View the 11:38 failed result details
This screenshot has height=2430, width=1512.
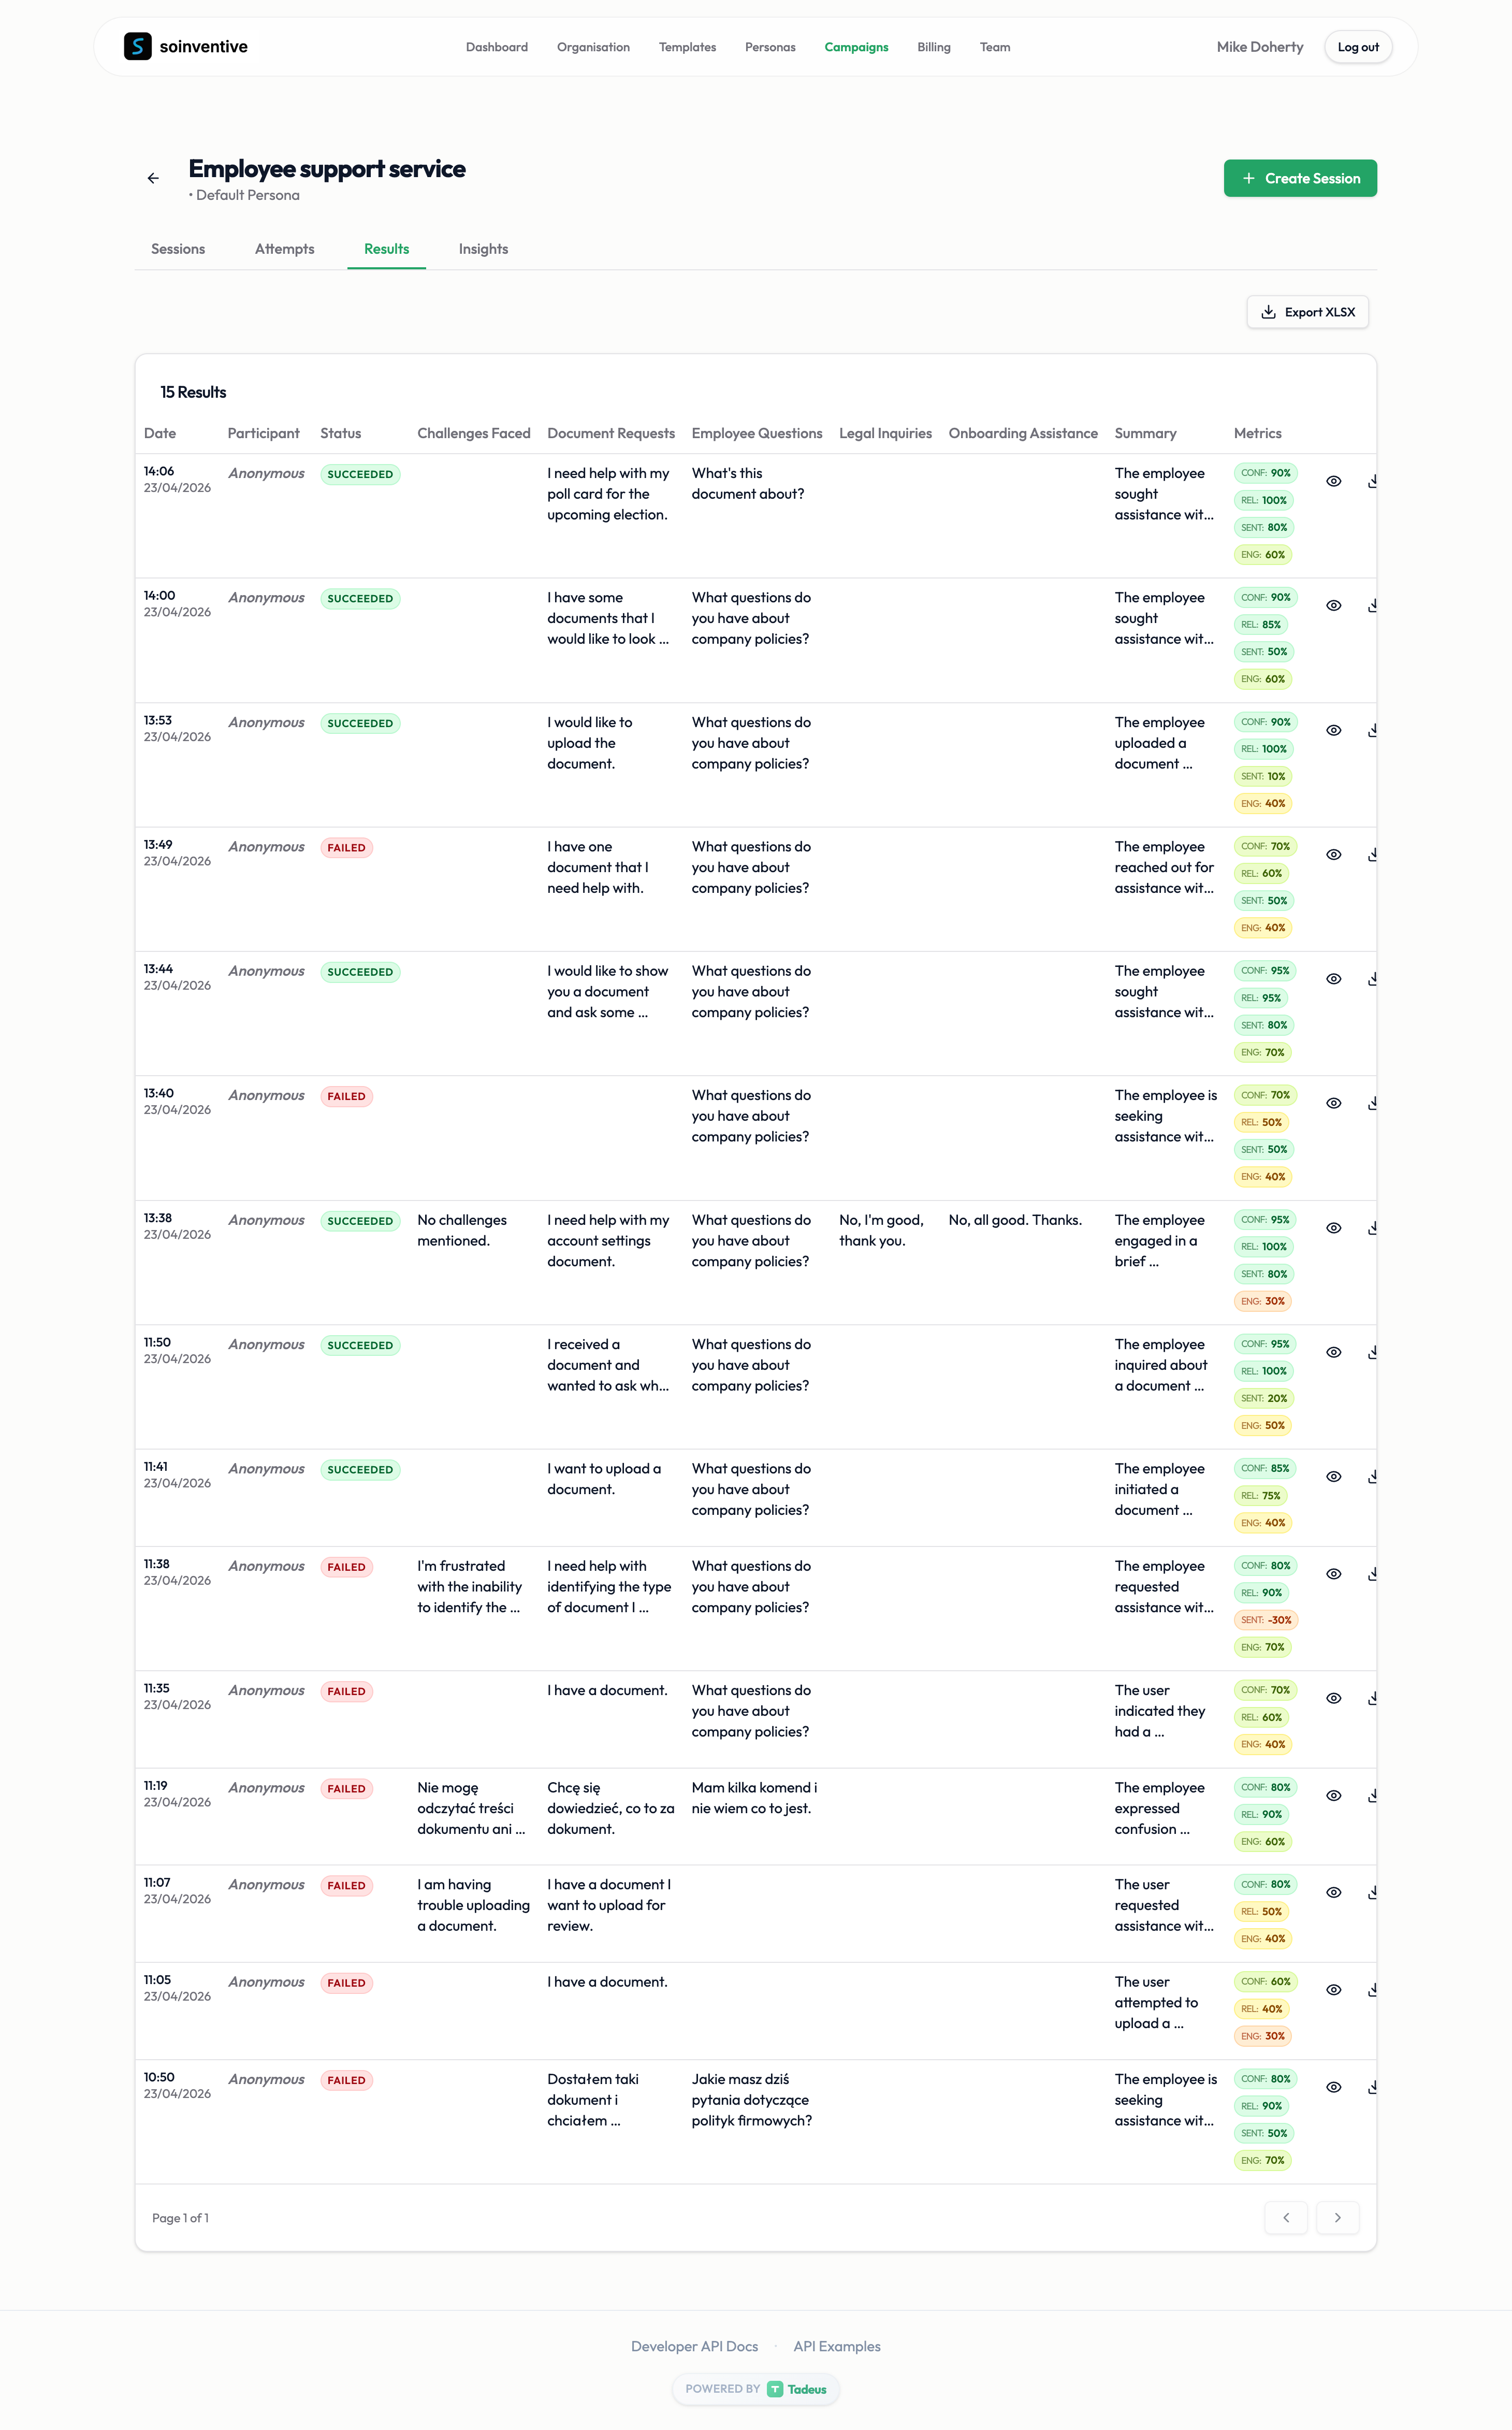coord(1333,1574)
